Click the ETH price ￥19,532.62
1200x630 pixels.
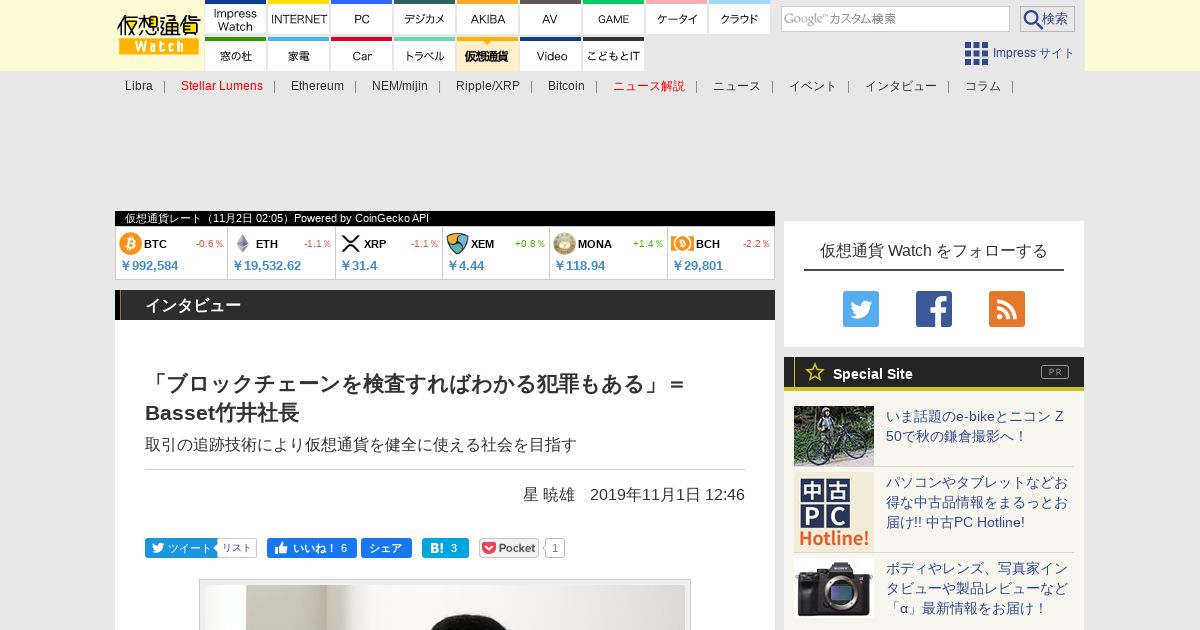click(267, 266)
